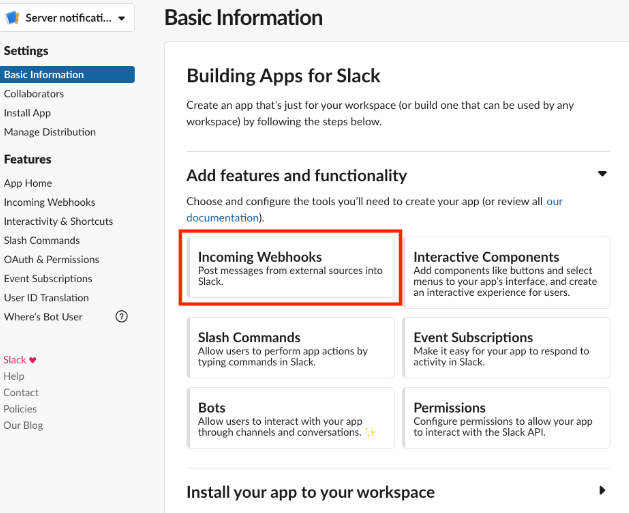The width and height of the screenshot is (629, 513).
Task: Open the Slash Commands feature card
Action: click(291, 348)
